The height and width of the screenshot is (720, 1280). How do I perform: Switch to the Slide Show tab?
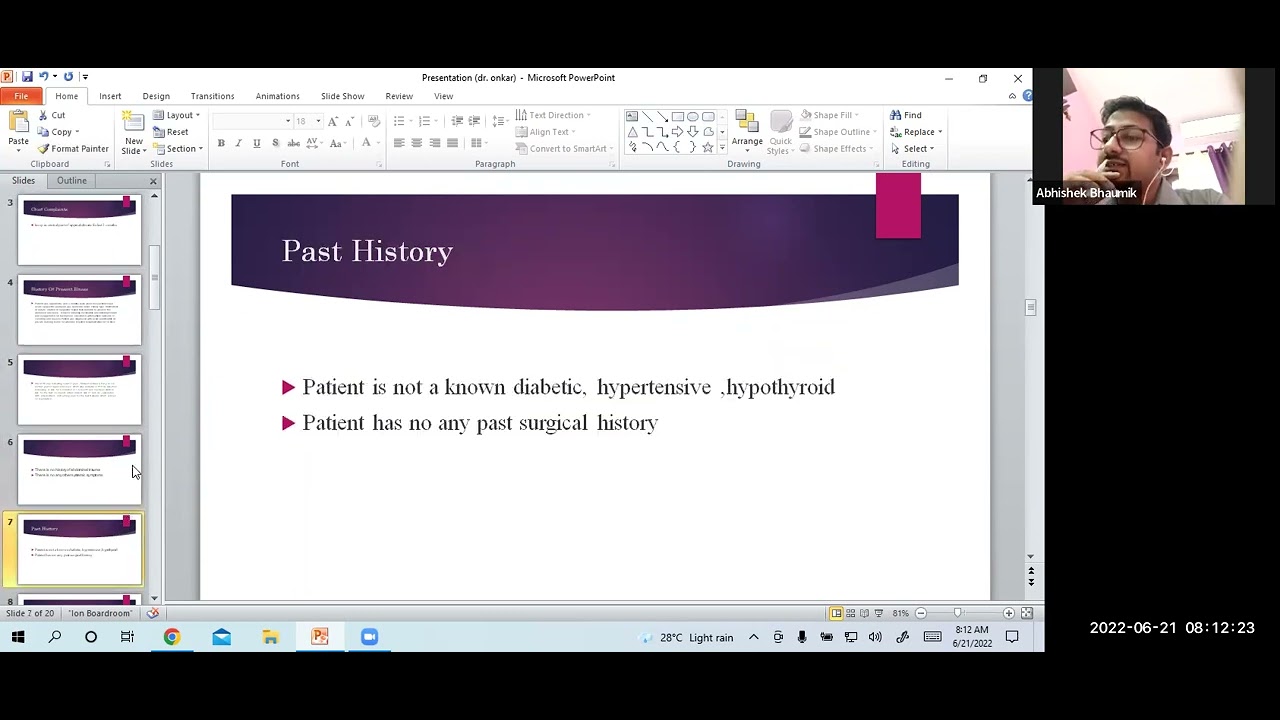click(342, 96)
